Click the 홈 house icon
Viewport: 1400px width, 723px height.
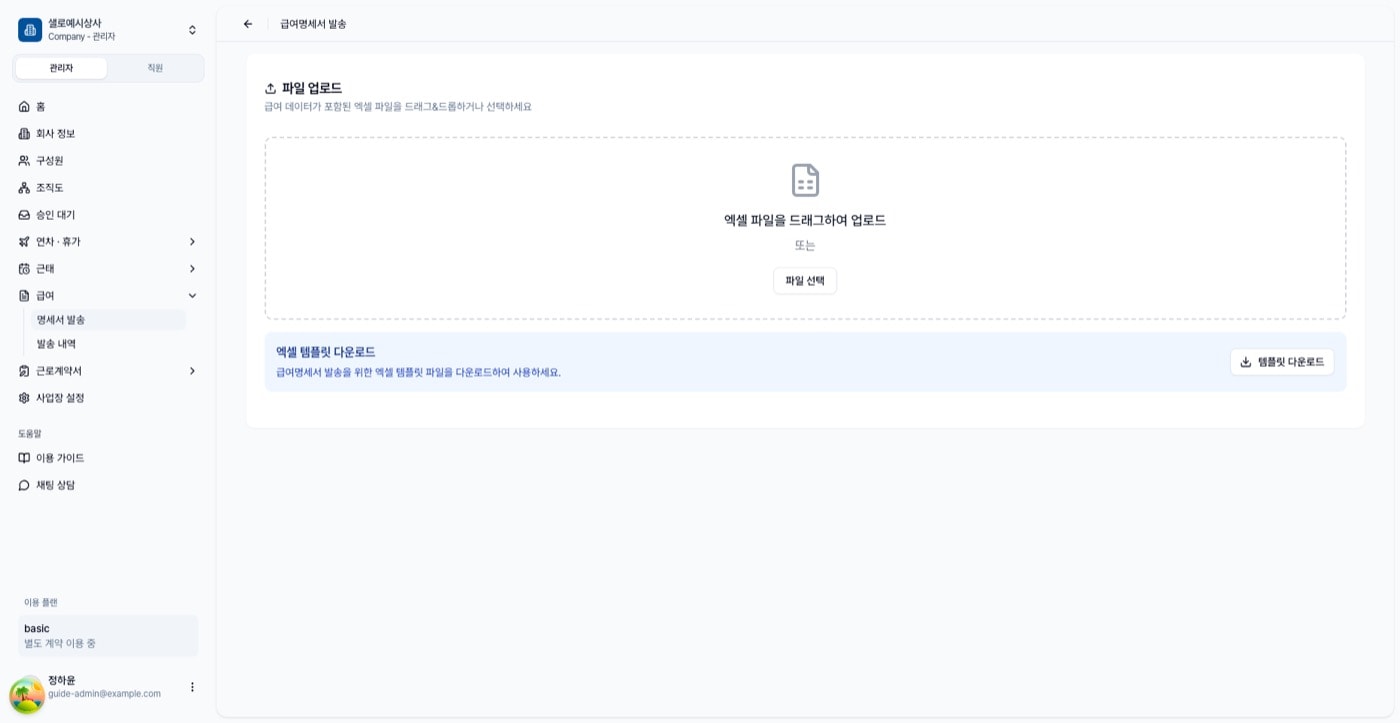point(24,106)
